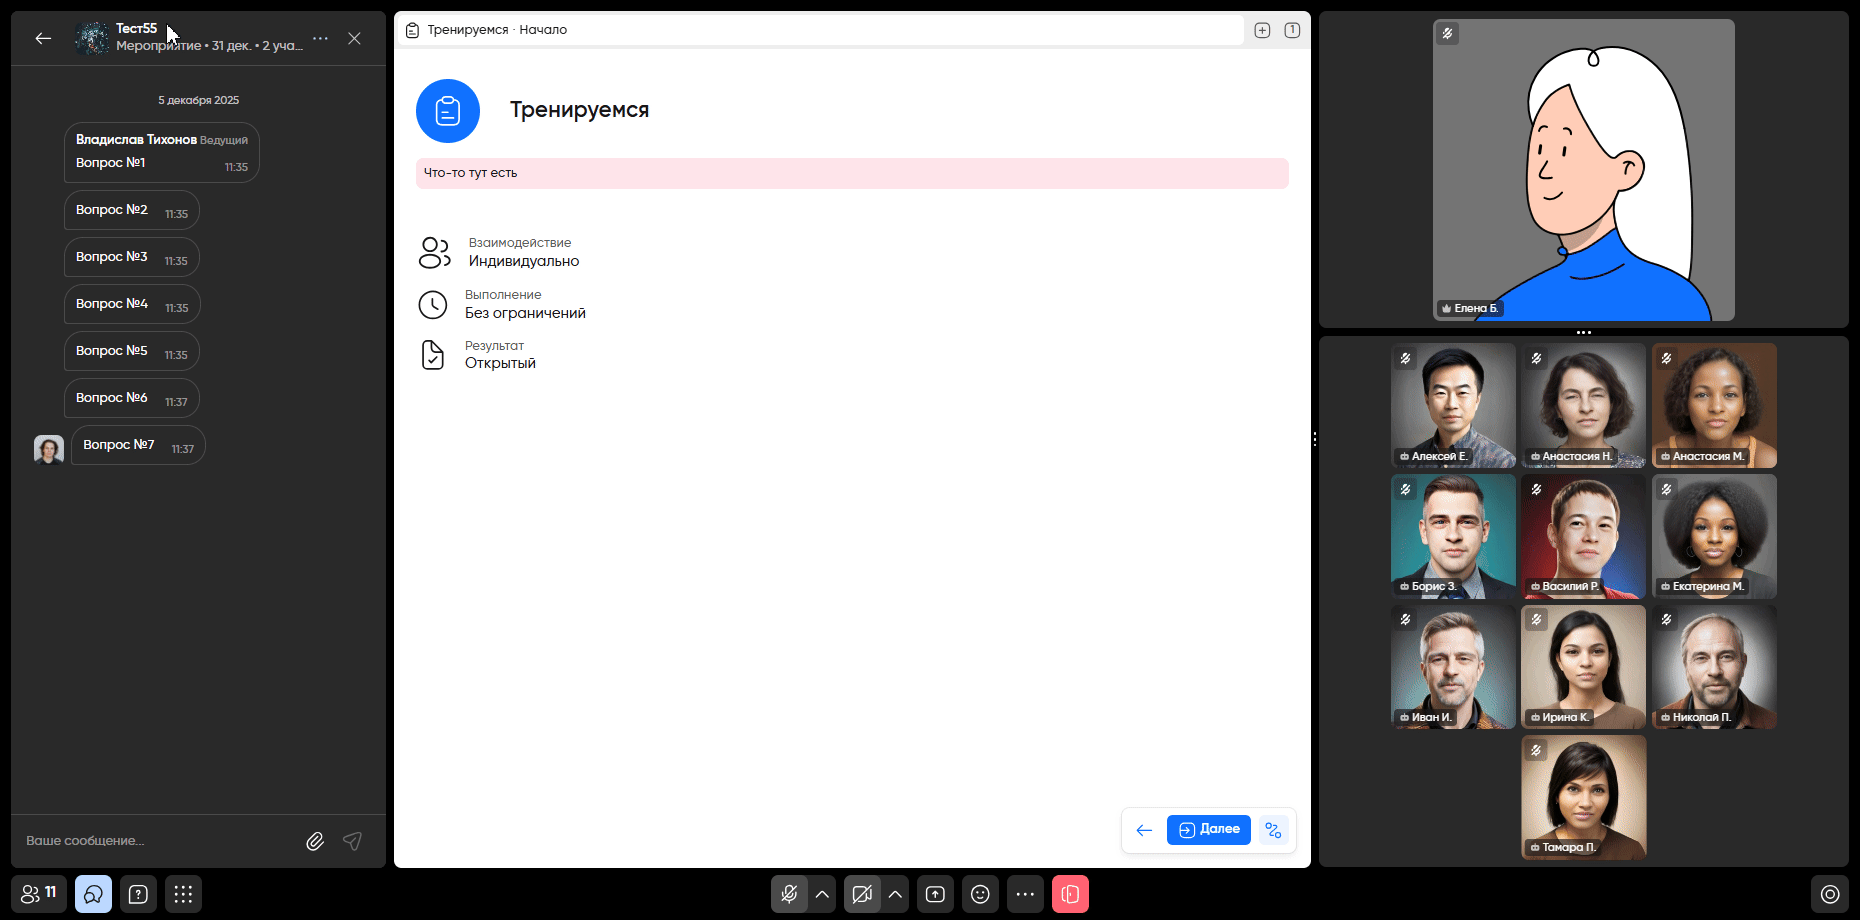Open the questions panel icon
Screen dimensions: 1860x920
click(138, 894)
